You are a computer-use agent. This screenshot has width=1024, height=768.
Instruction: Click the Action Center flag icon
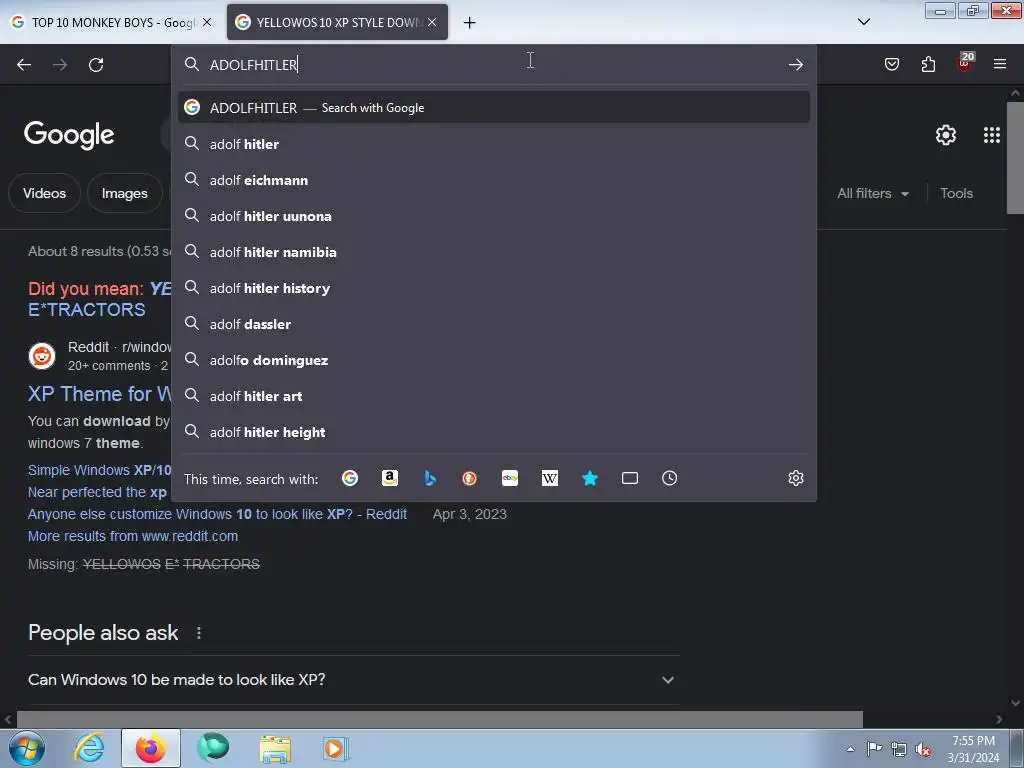(x=874, y=749)
